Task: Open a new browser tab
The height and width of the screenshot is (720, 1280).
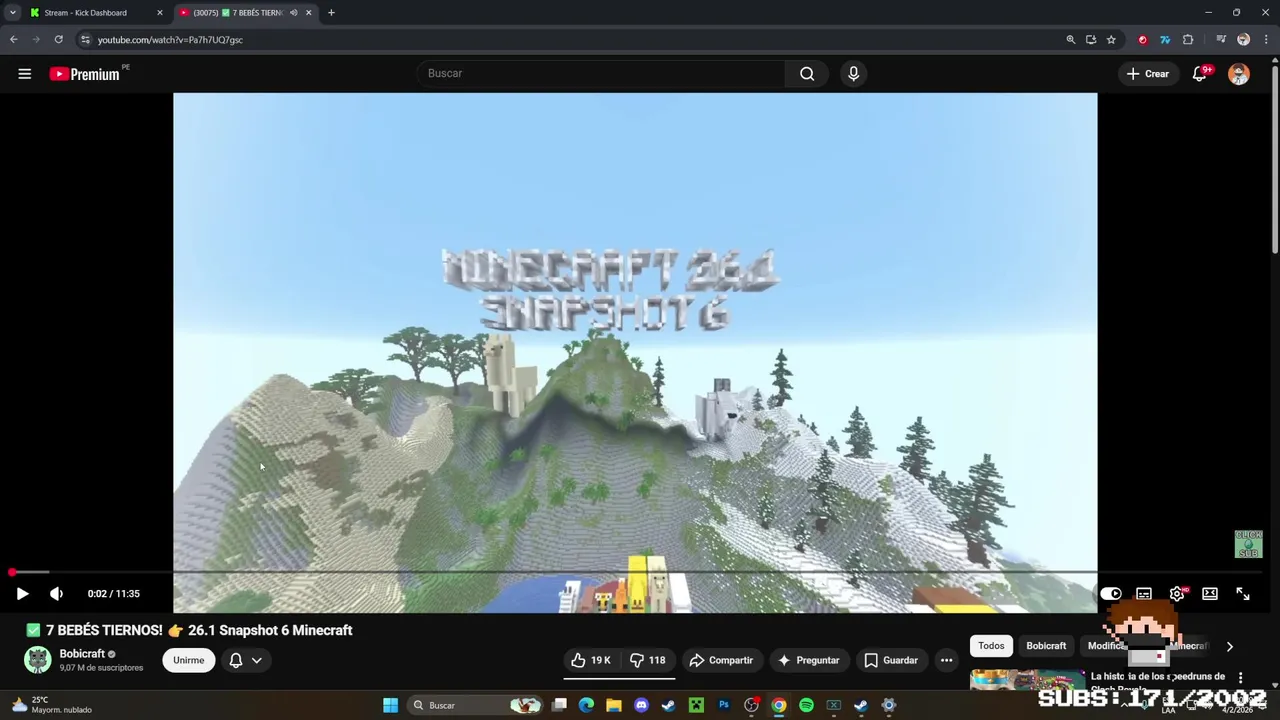Action: 331,13
